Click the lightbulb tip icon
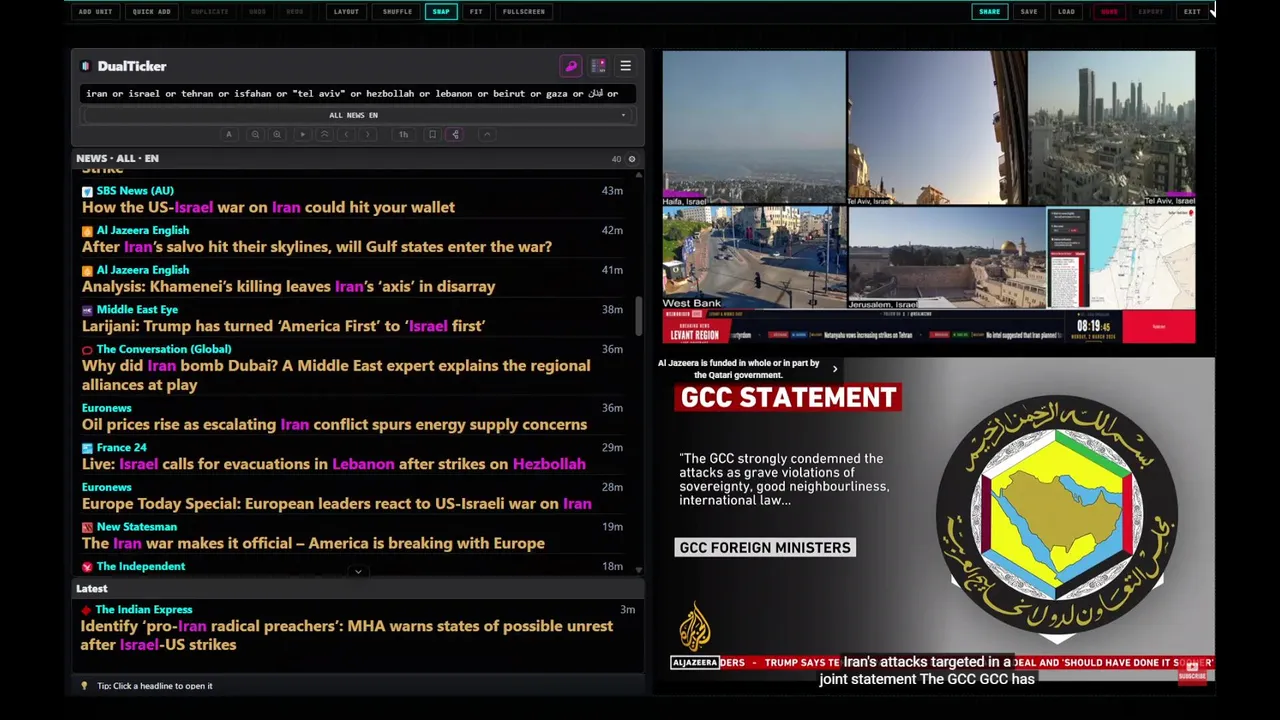1280x720 pixels. pos(84,686)
